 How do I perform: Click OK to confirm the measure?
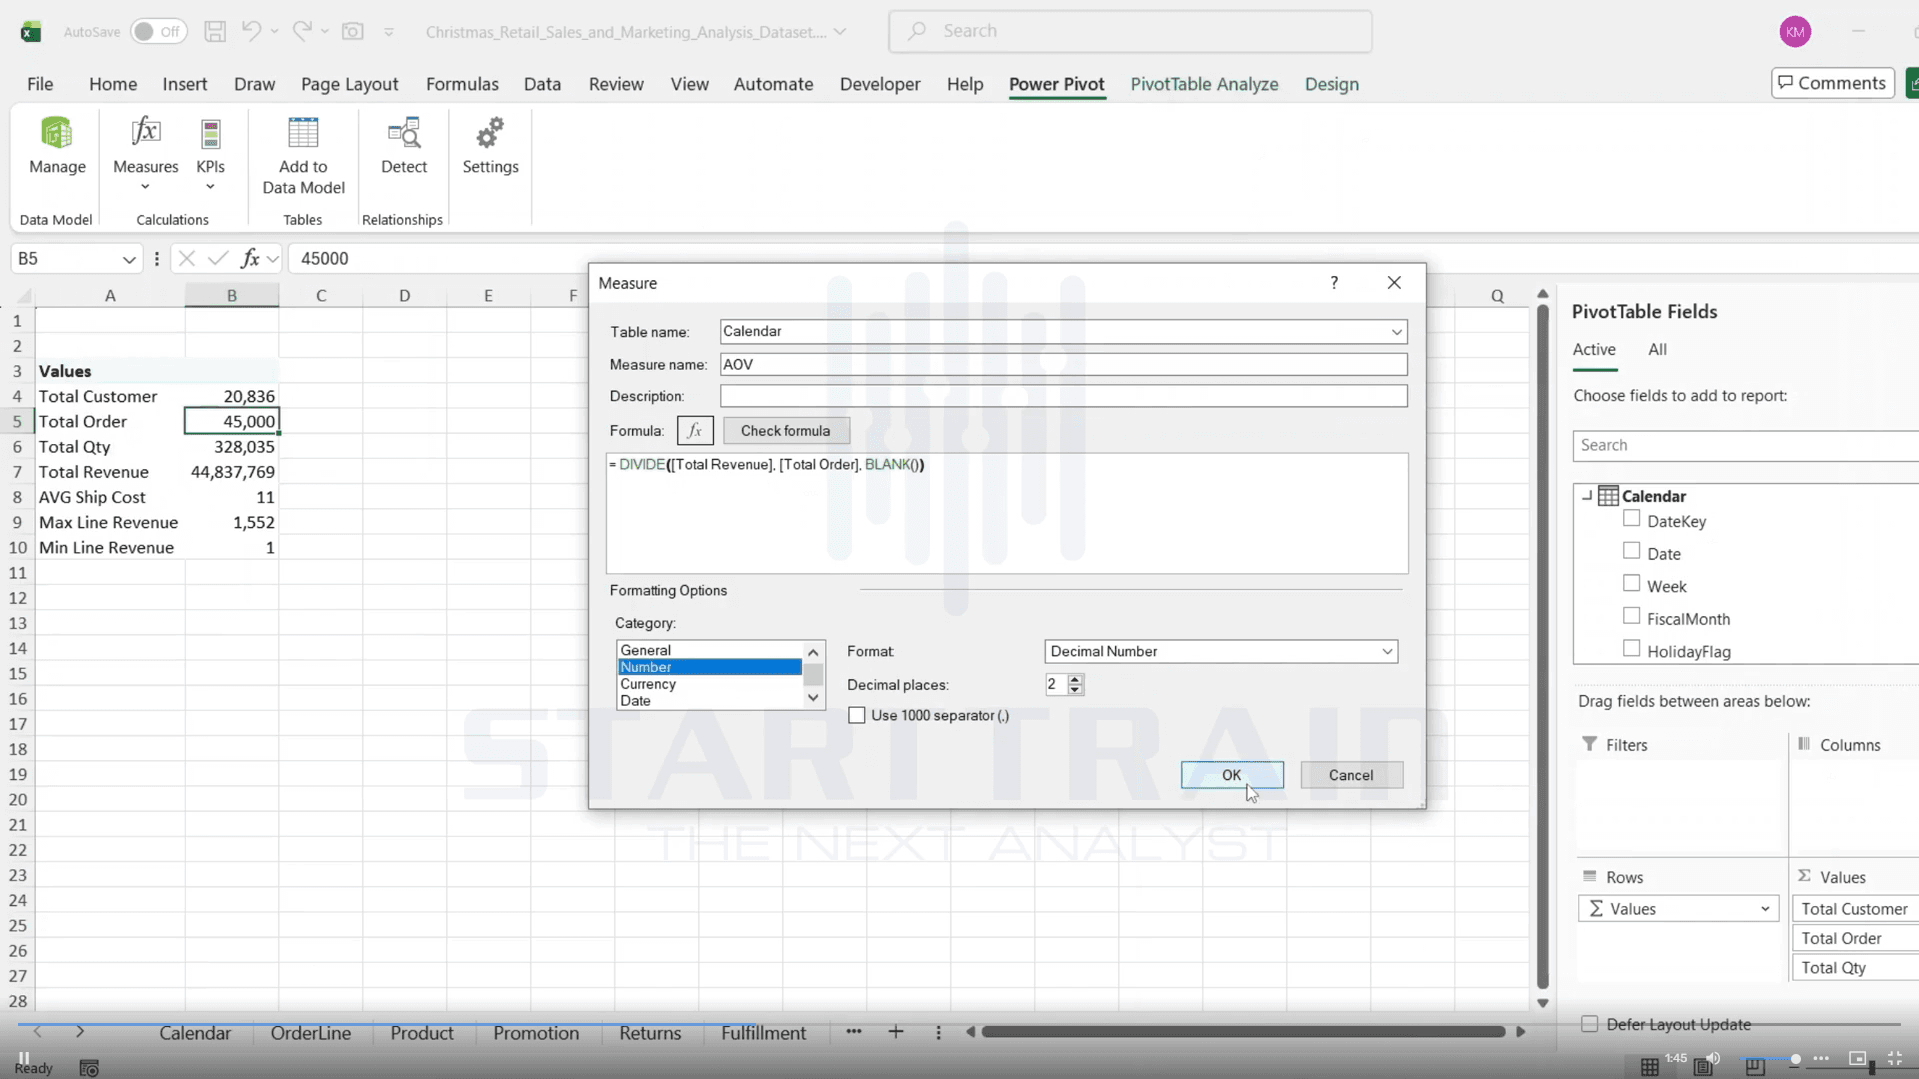(1231, 775)
